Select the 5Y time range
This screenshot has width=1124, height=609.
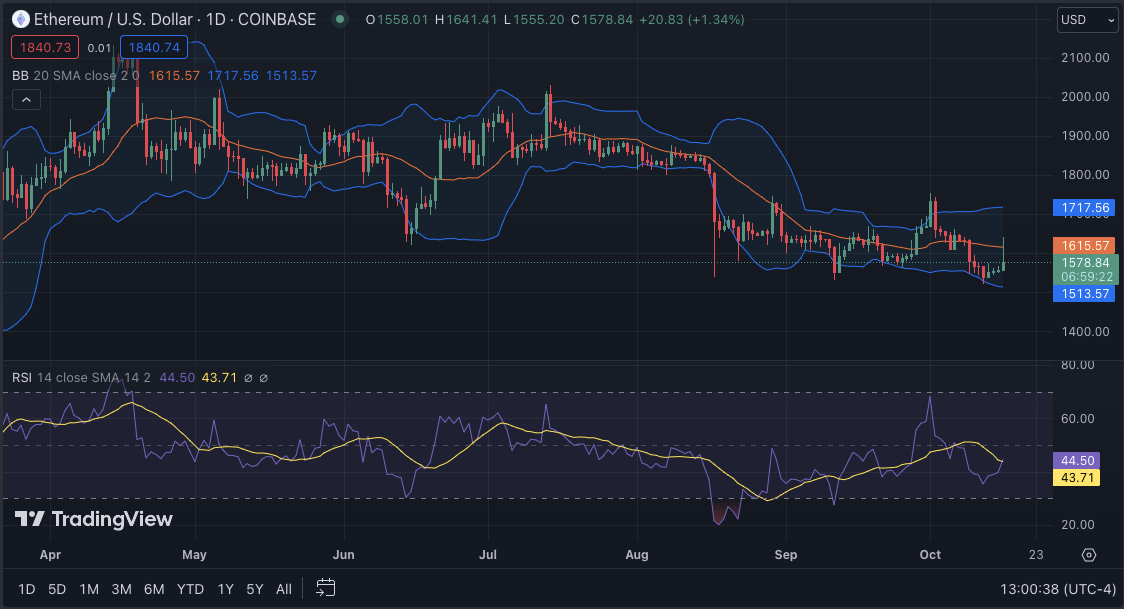pyautogui.click(x=254, y=589)
